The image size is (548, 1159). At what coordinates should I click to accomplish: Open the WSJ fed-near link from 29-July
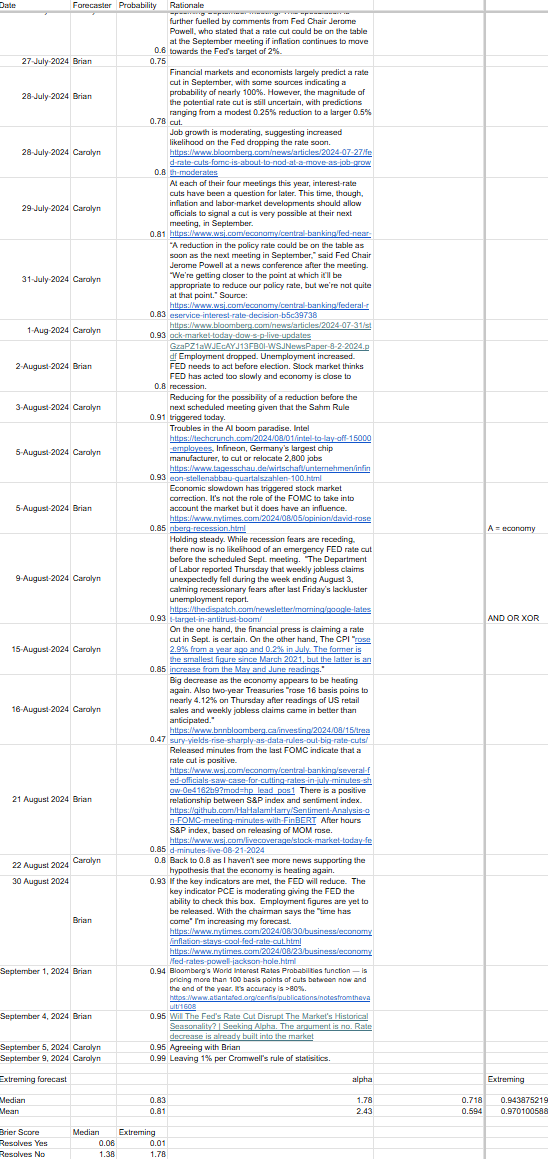[x=270, y=232]
